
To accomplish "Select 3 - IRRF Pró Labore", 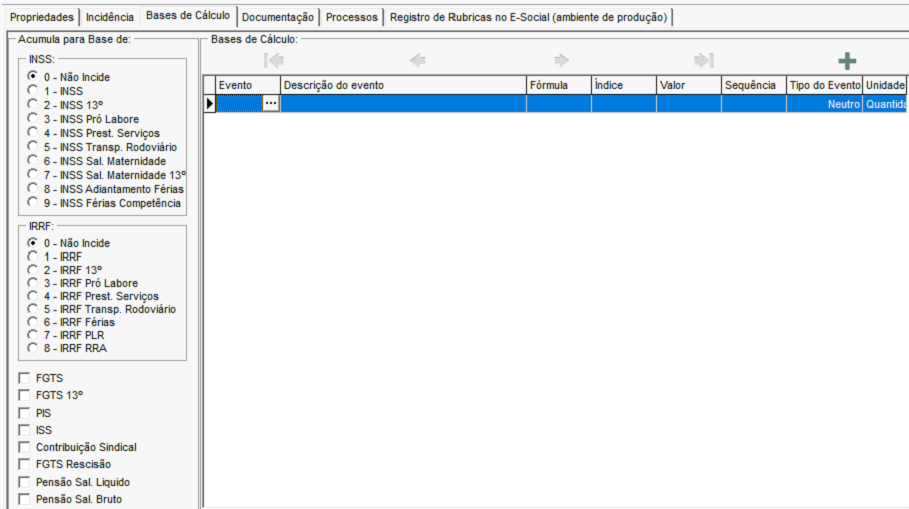I will click(x=32, y=283).
